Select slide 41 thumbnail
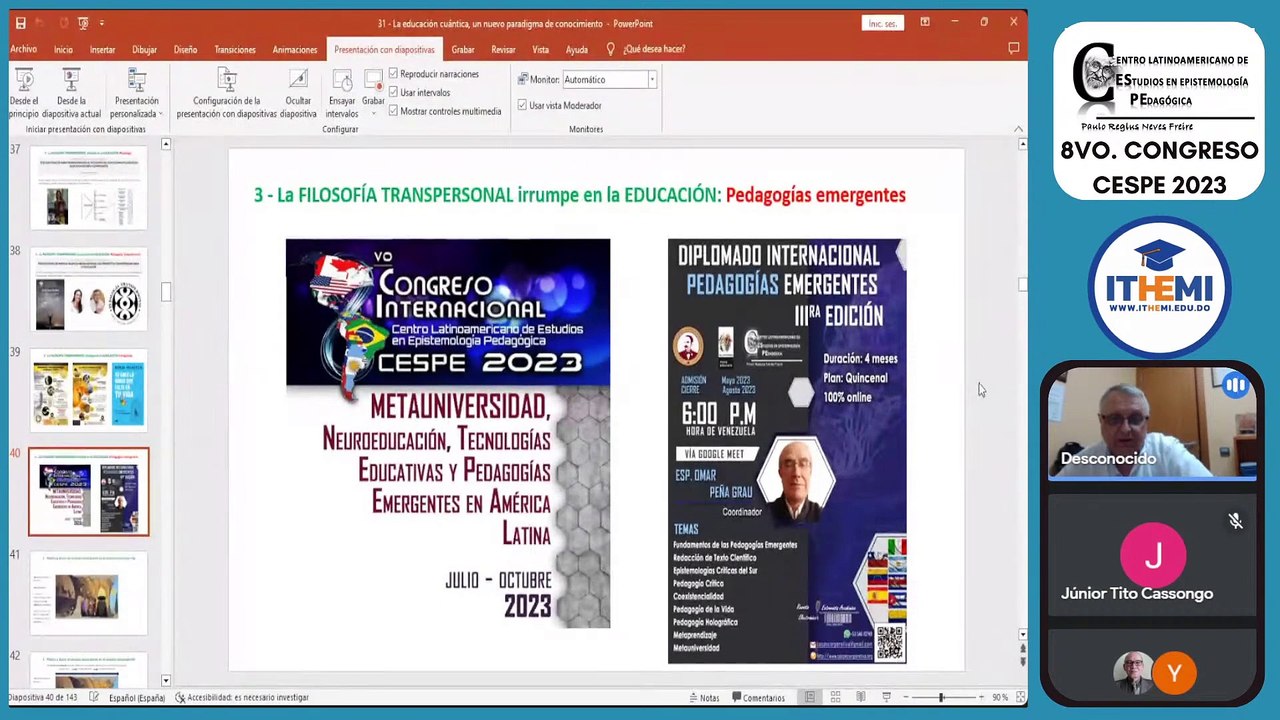 pos(88,593)
